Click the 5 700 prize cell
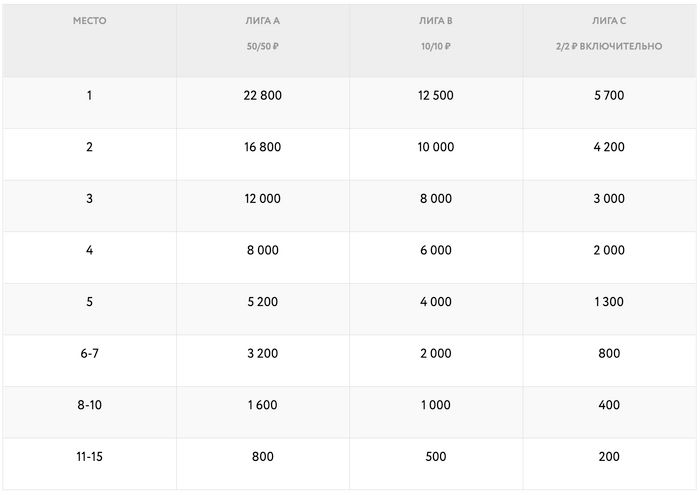 tap(609, 96)
